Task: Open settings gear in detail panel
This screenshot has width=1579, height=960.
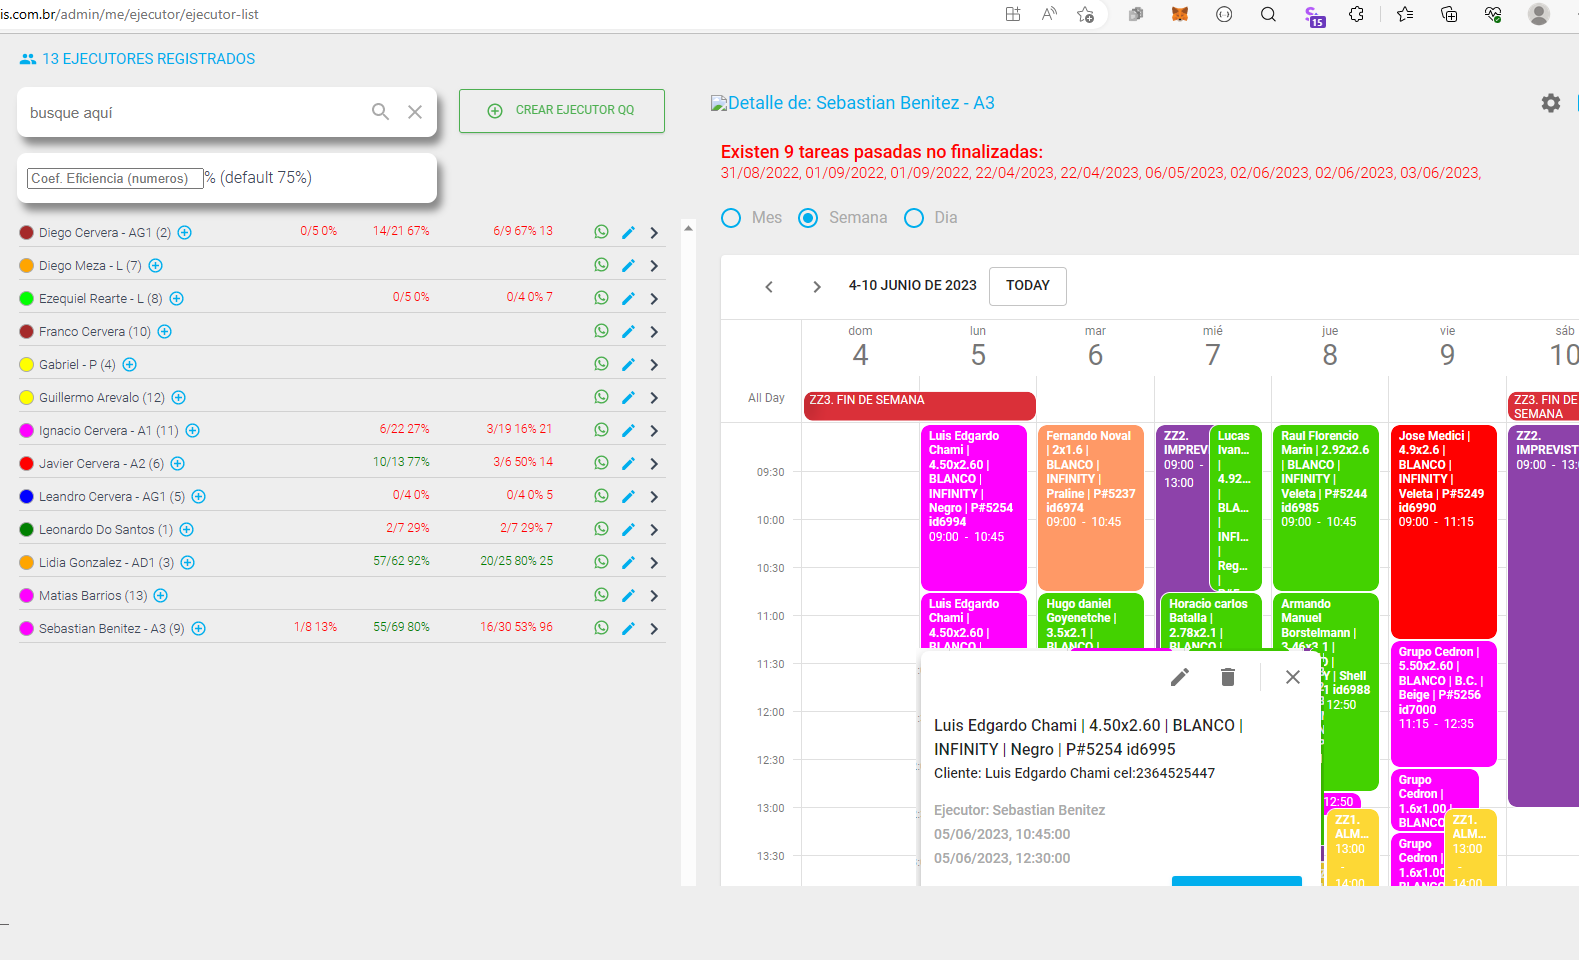Action: point(1550,103)
